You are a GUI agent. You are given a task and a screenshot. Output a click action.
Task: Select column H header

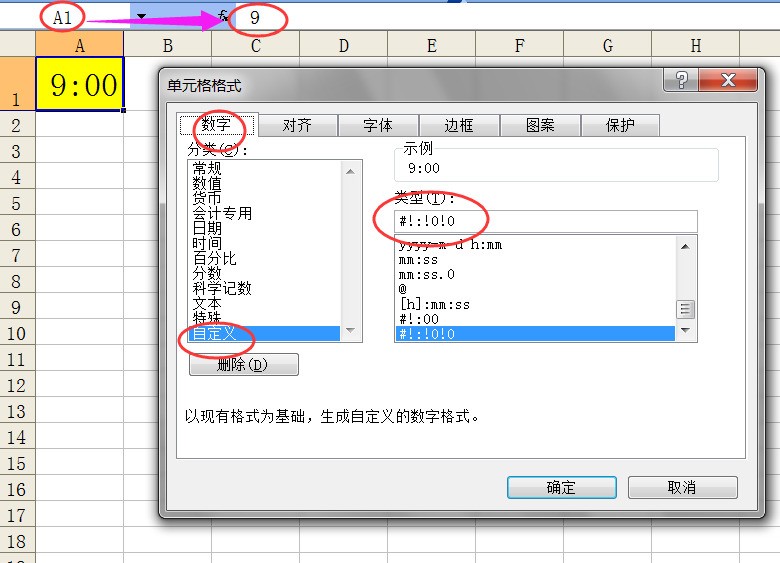(696, 46)
